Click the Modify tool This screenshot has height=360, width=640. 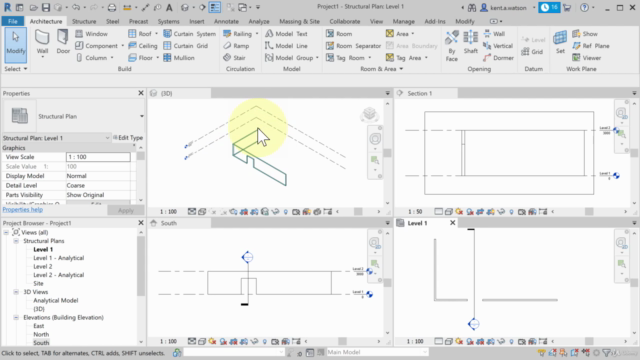tap(16, 45)
